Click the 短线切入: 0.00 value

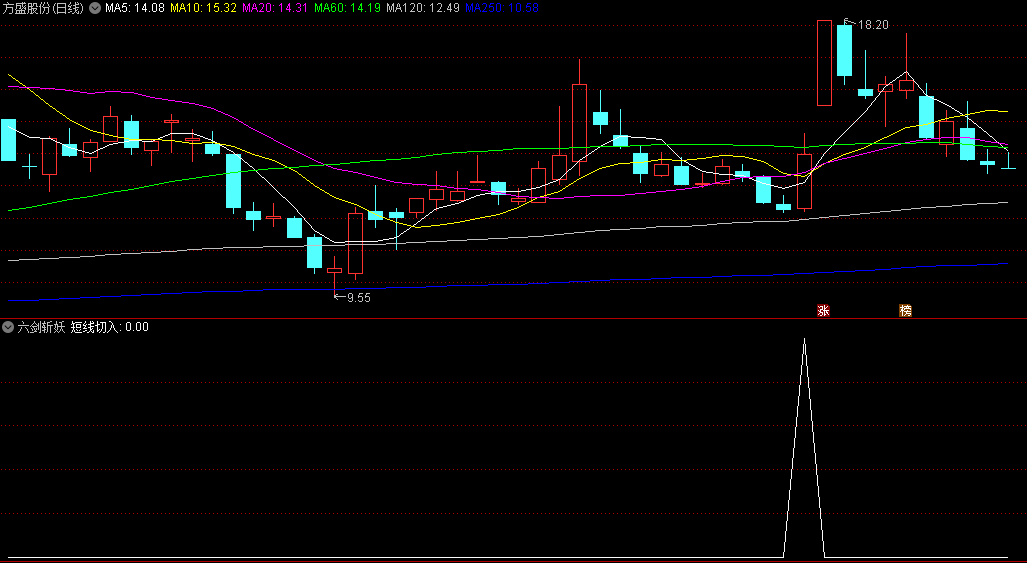(109, 327)
